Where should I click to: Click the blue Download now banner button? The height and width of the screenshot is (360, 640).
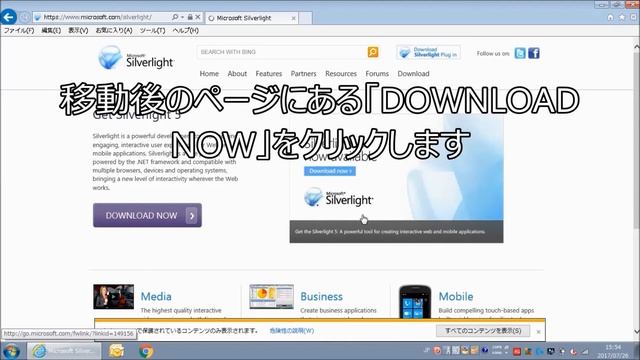[330, 171]
